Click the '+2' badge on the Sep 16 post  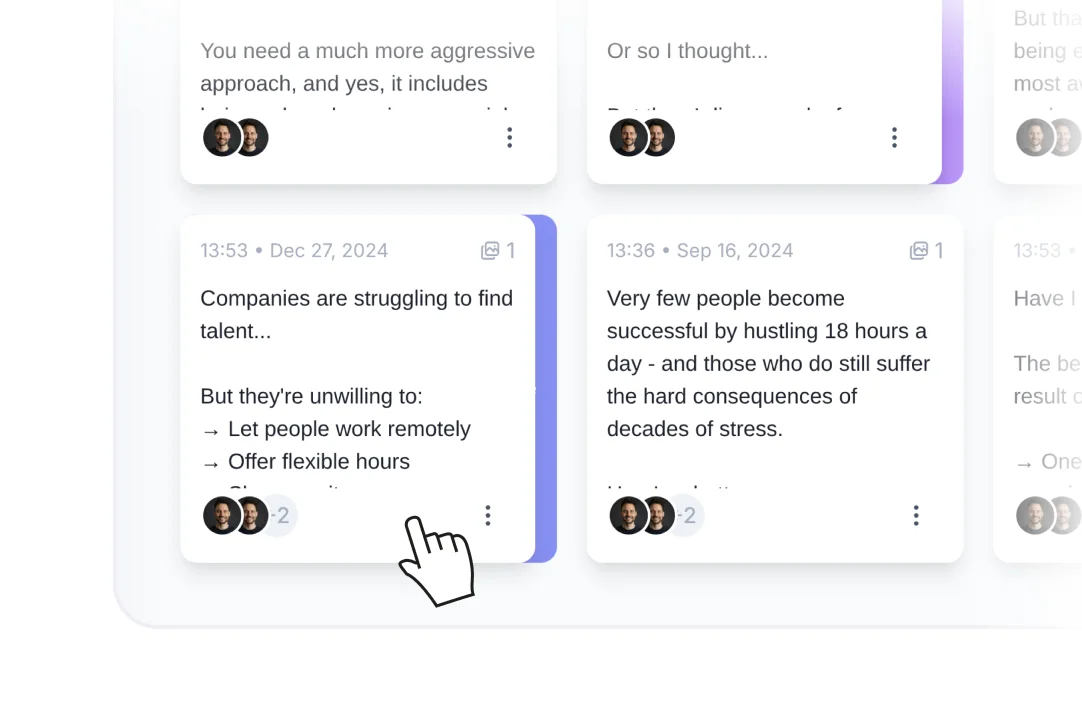686,515
